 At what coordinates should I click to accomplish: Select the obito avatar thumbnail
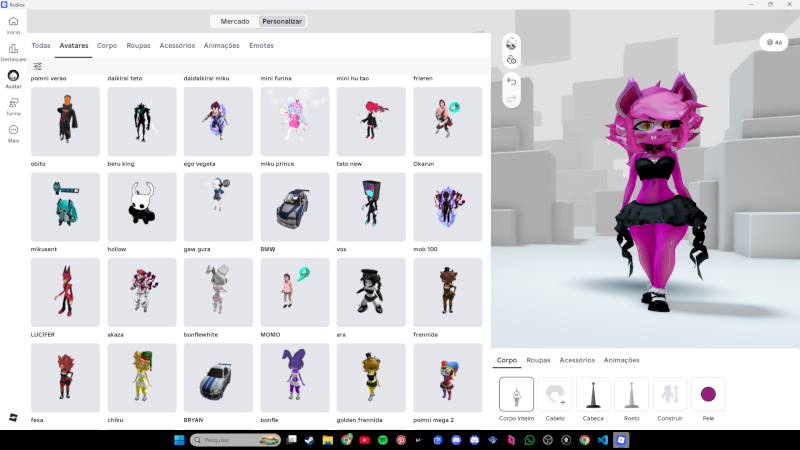pos(65,121)
